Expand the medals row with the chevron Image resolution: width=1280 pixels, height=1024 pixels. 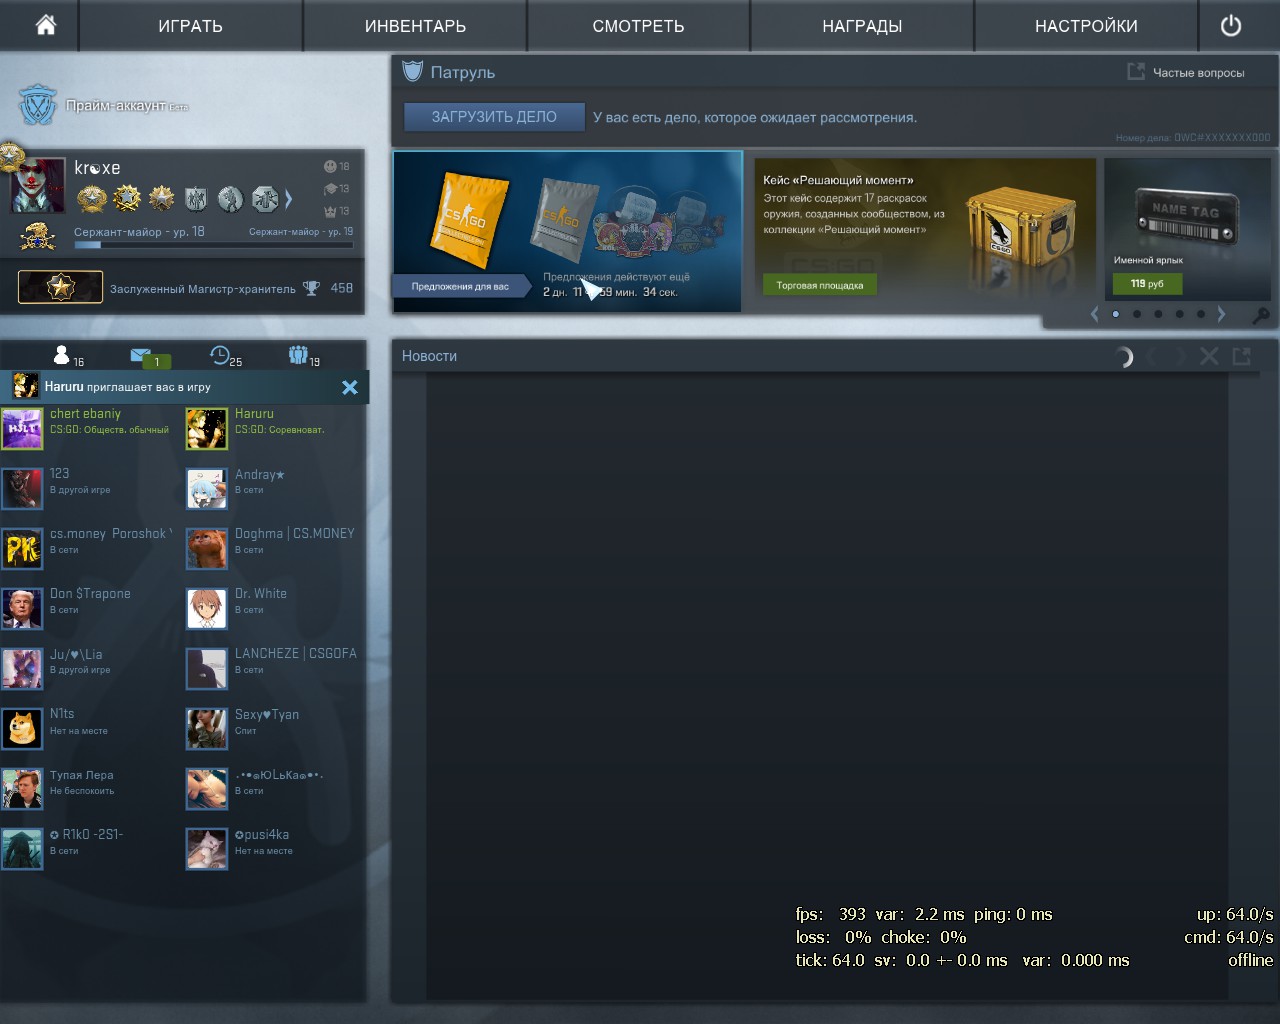coord(289,199)
